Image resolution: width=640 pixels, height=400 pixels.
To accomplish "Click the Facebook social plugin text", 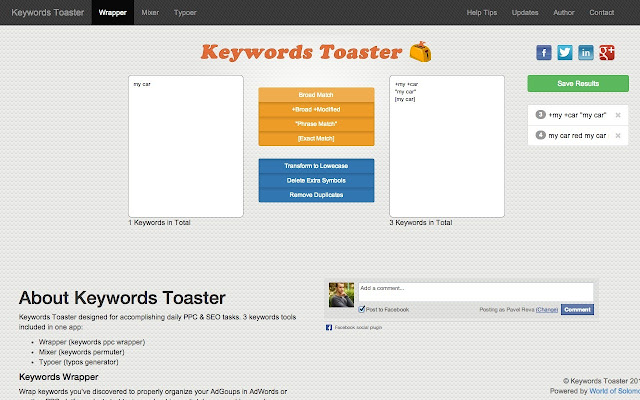I will pos(358,327).
